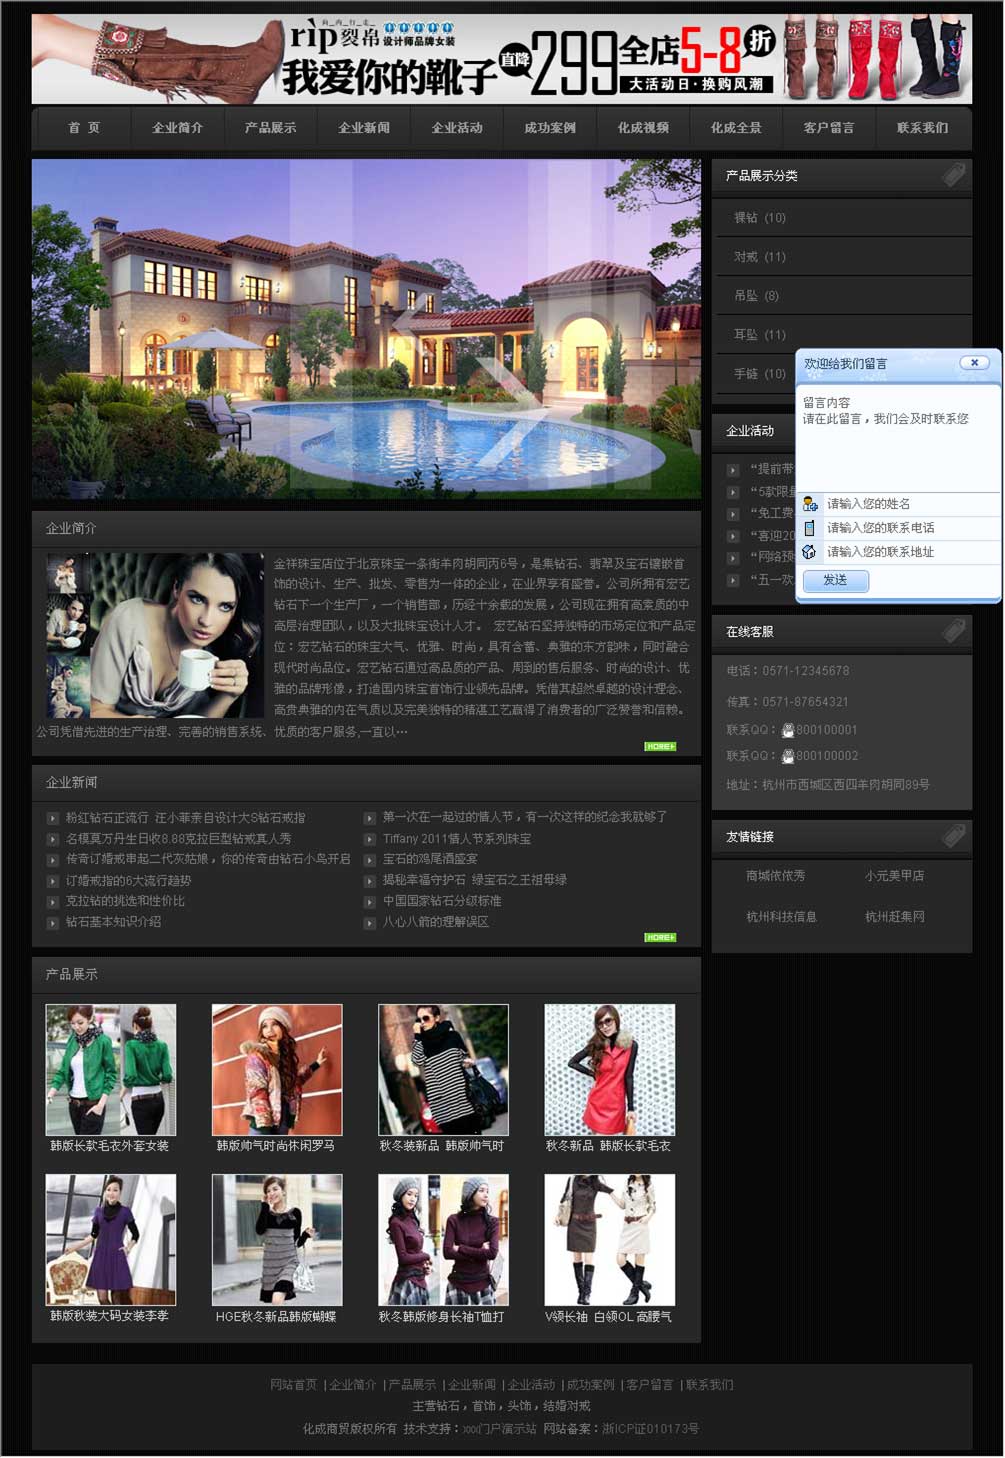Open the 成功案例 navigation tab
1005x1458 pixels.
550,128
